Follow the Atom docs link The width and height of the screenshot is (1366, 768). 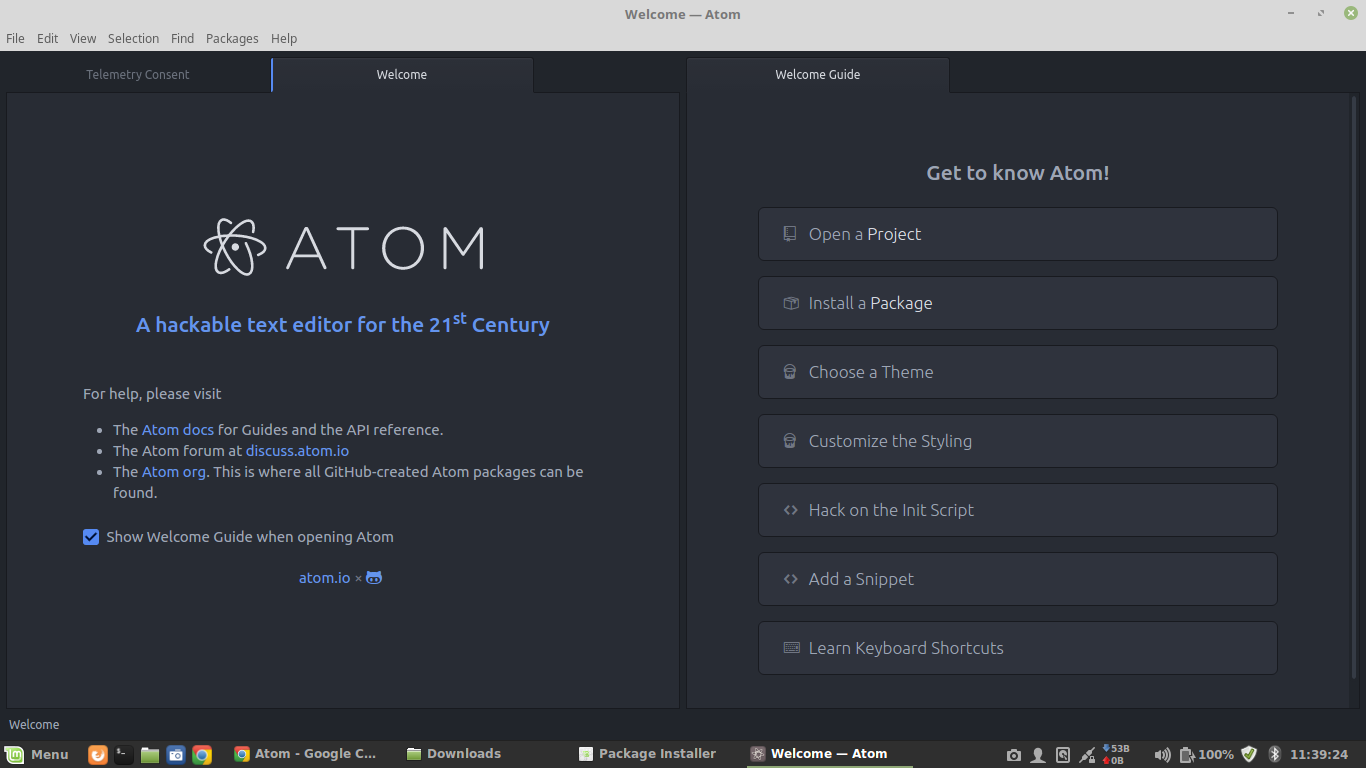click(178, 430)
